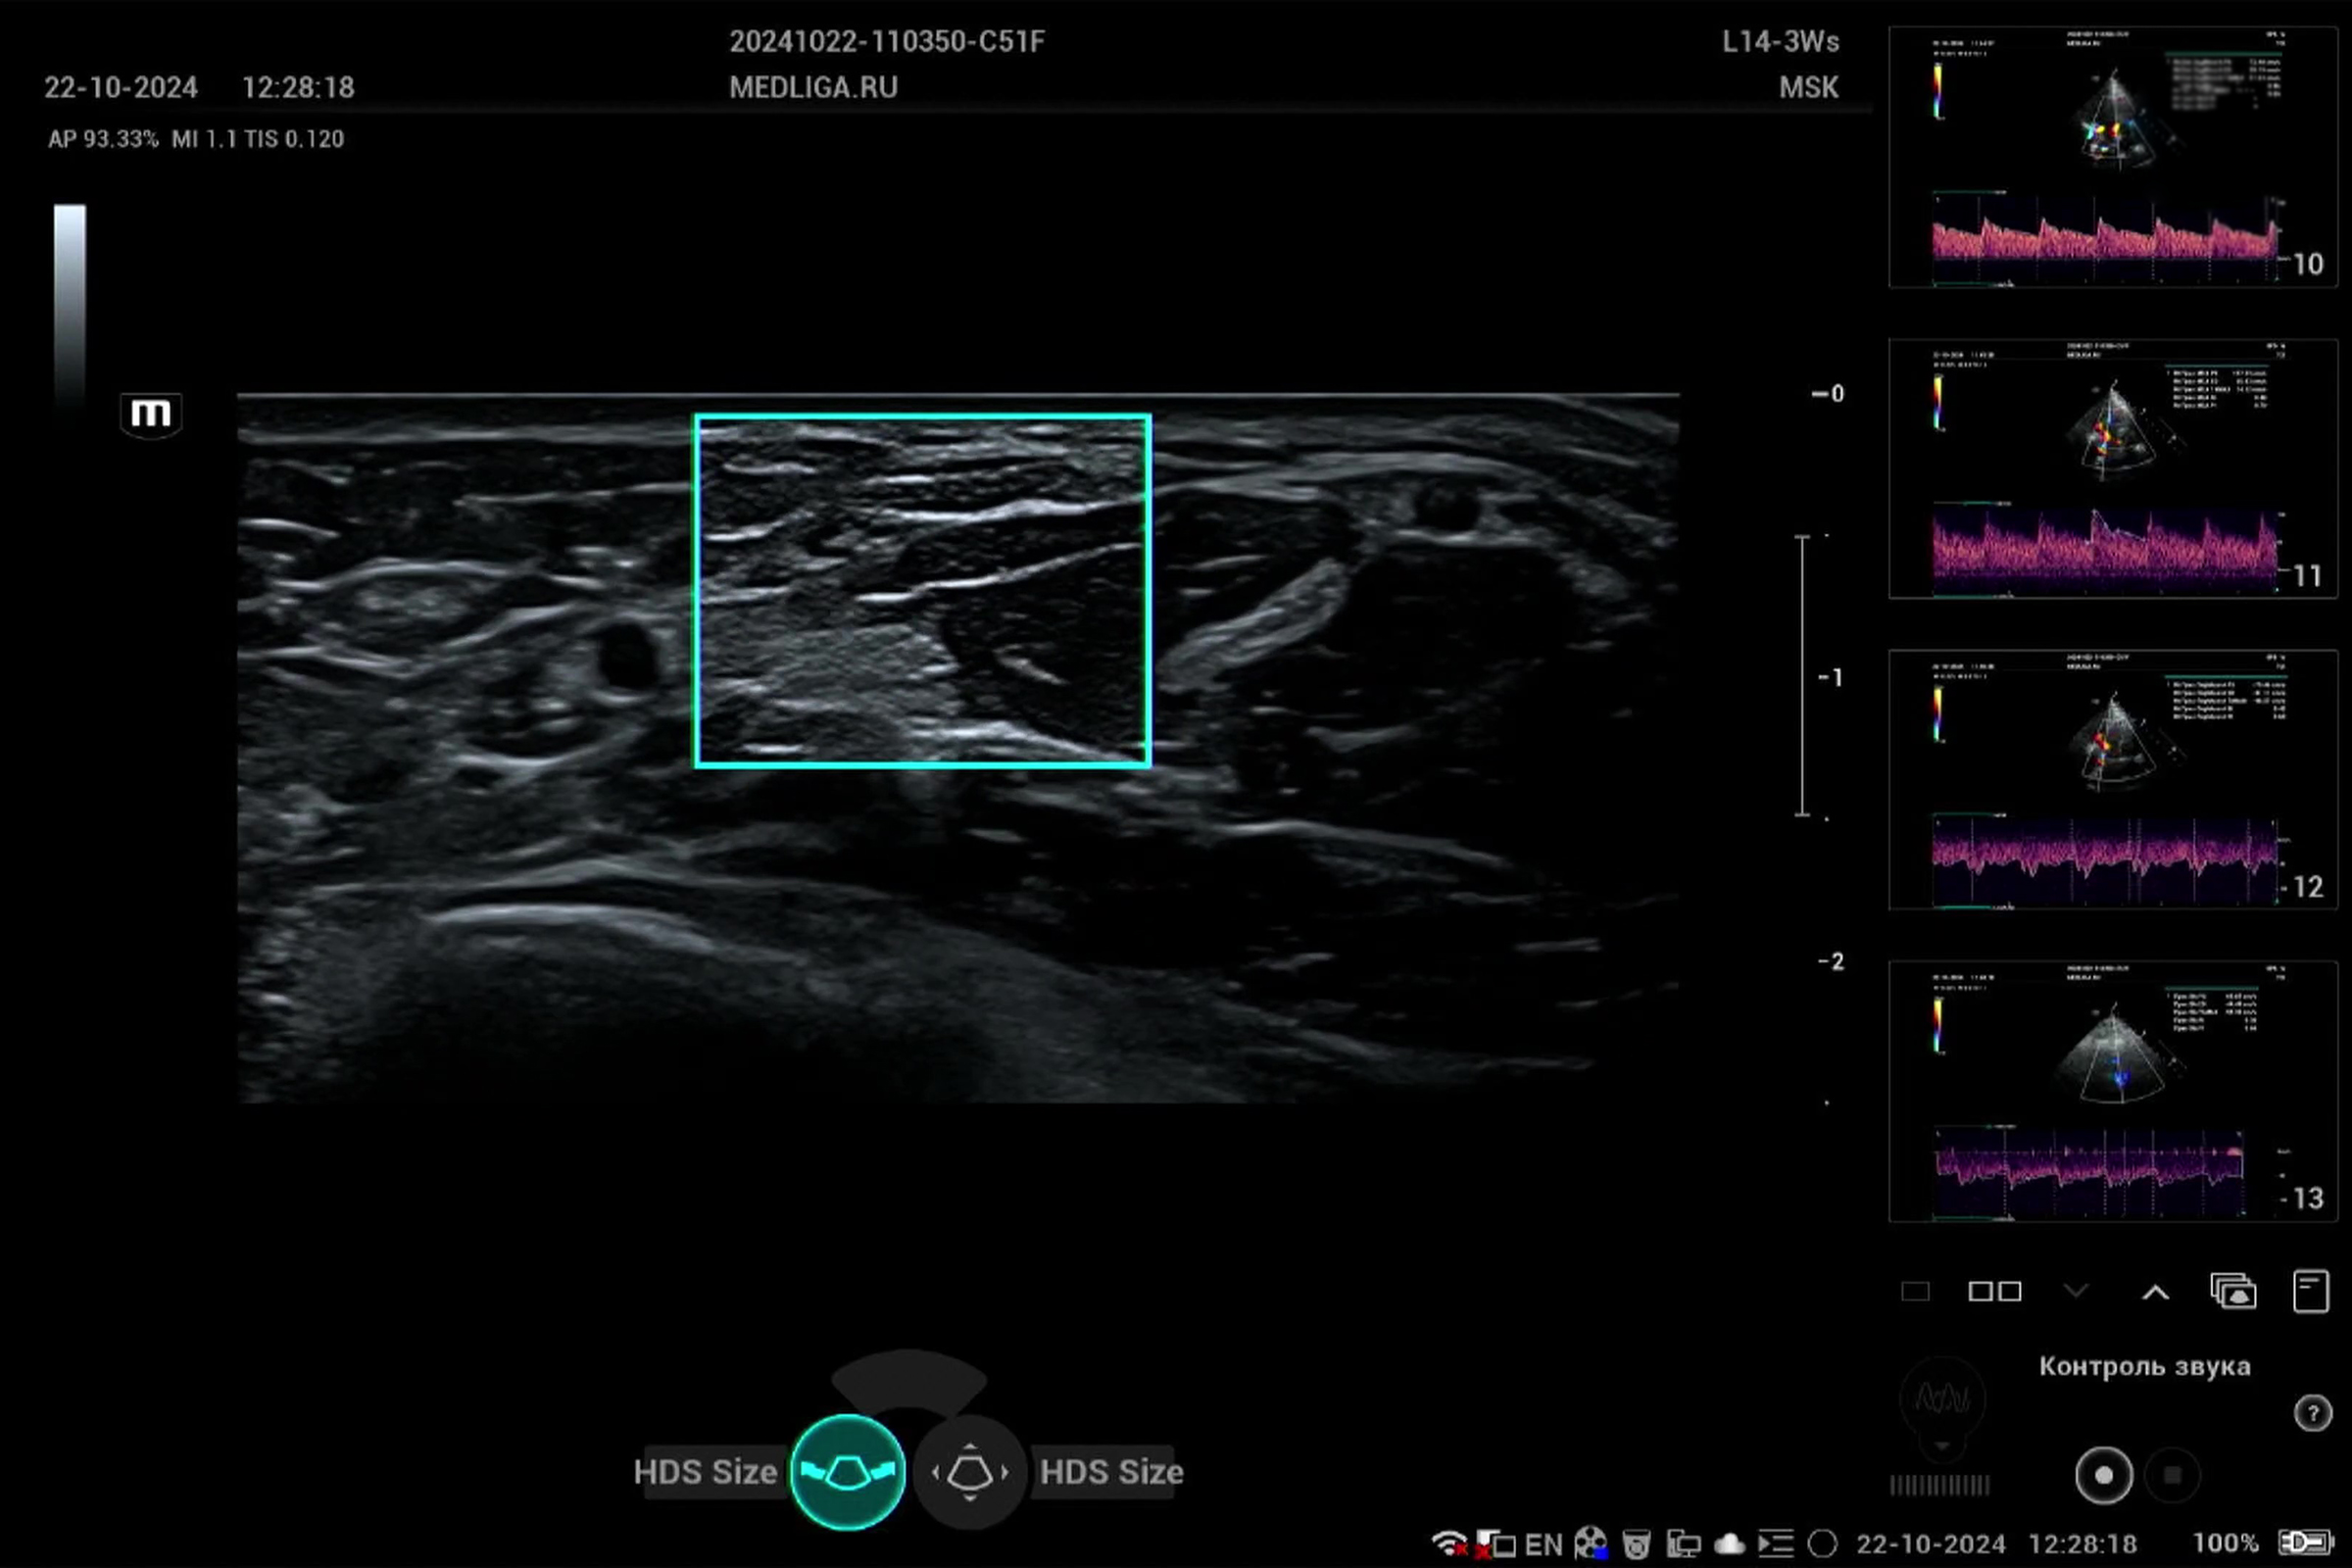Select the active HDS Size adjust icon
Viewport: 2352px width, 1568px height.
click(847, 1471)
